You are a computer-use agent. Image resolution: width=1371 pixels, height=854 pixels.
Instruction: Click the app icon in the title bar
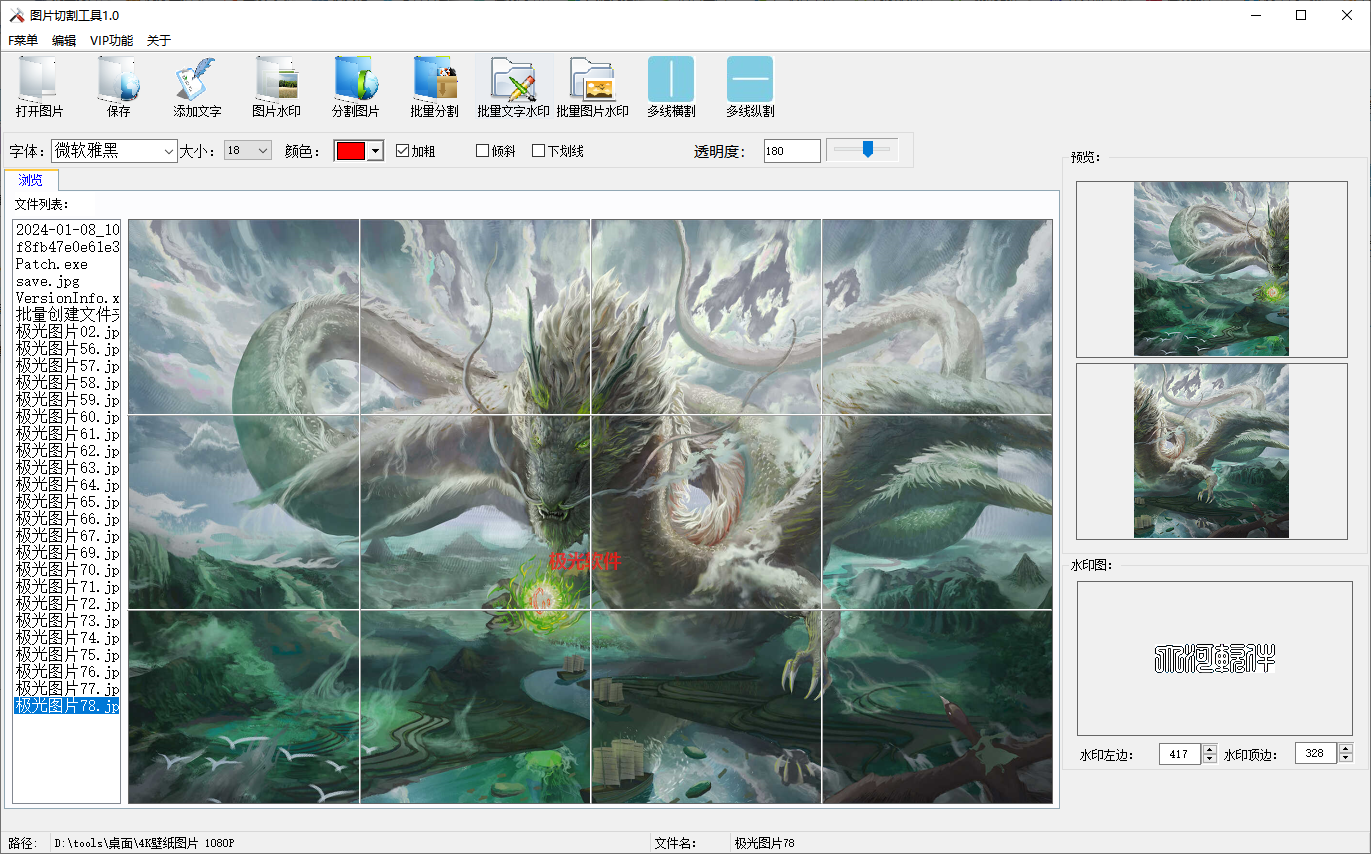(16, 15)
